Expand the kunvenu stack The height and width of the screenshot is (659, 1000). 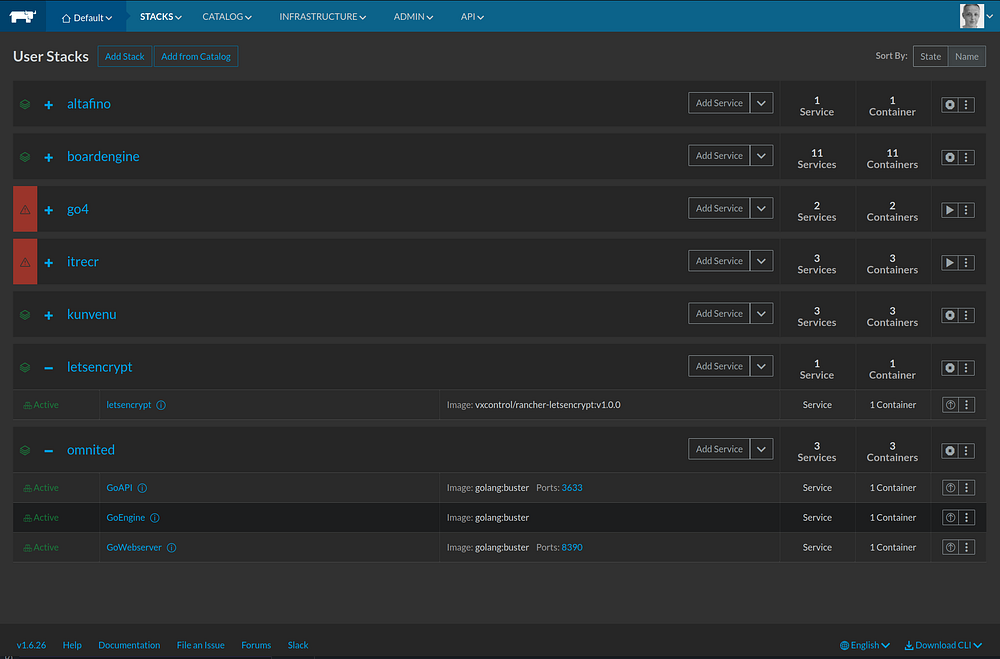point(48,315)
